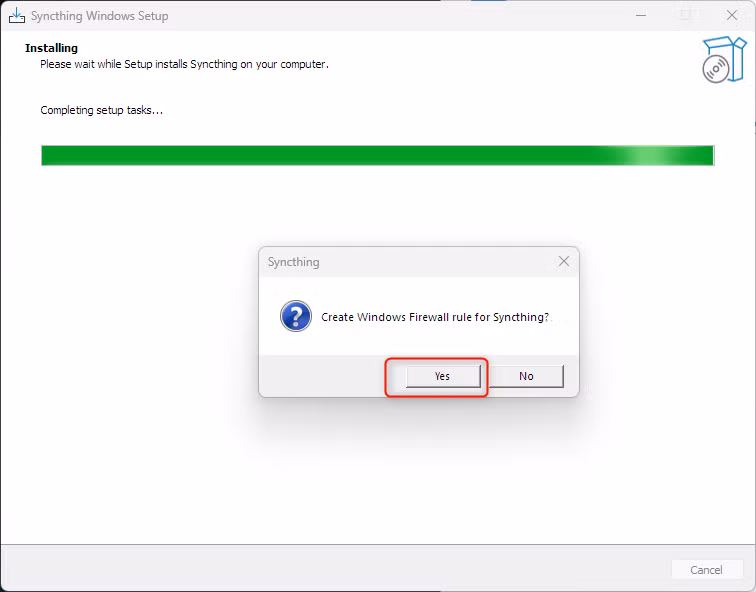Click the software box and disc icon

pos(724,60)
